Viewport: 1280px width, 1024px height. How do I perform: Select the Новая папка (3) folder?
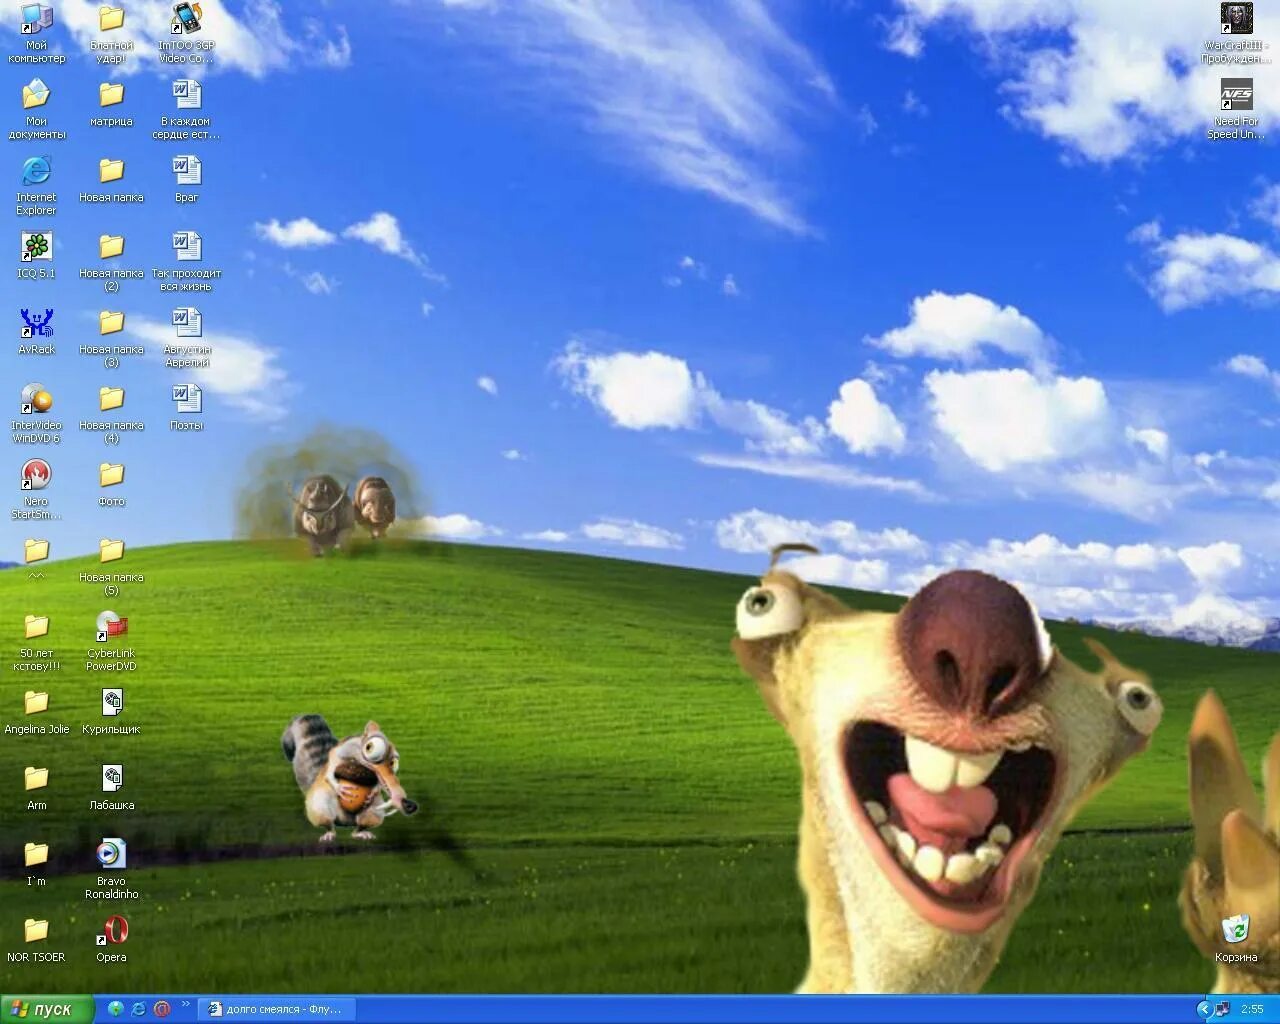[111, 337]
